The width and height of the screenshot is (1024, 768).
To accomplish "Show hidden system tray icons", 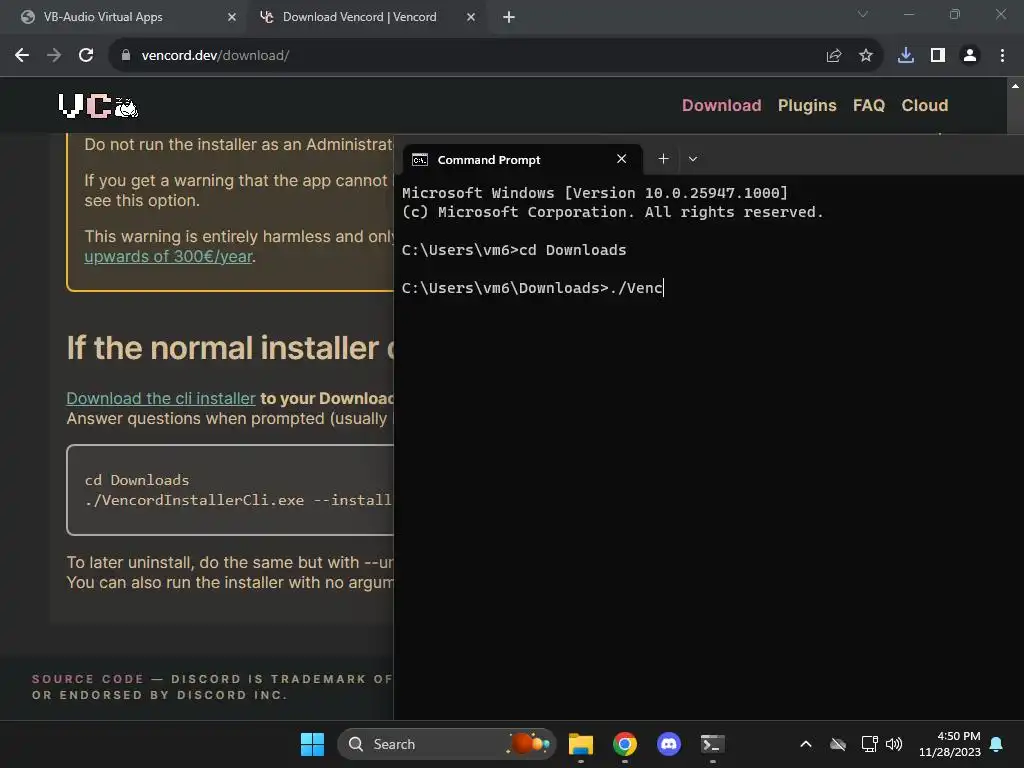I will [806, 744].
